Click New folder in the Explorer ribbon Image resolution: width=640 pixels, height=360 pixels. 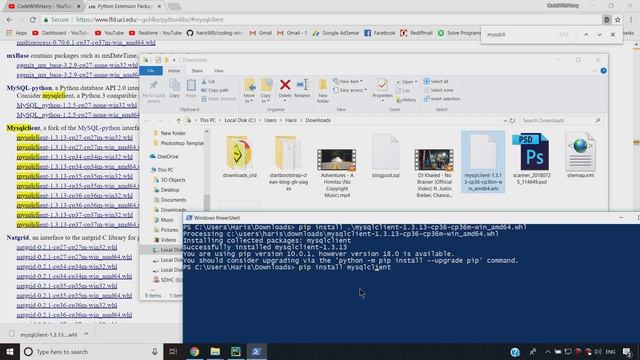coord(322,91)
